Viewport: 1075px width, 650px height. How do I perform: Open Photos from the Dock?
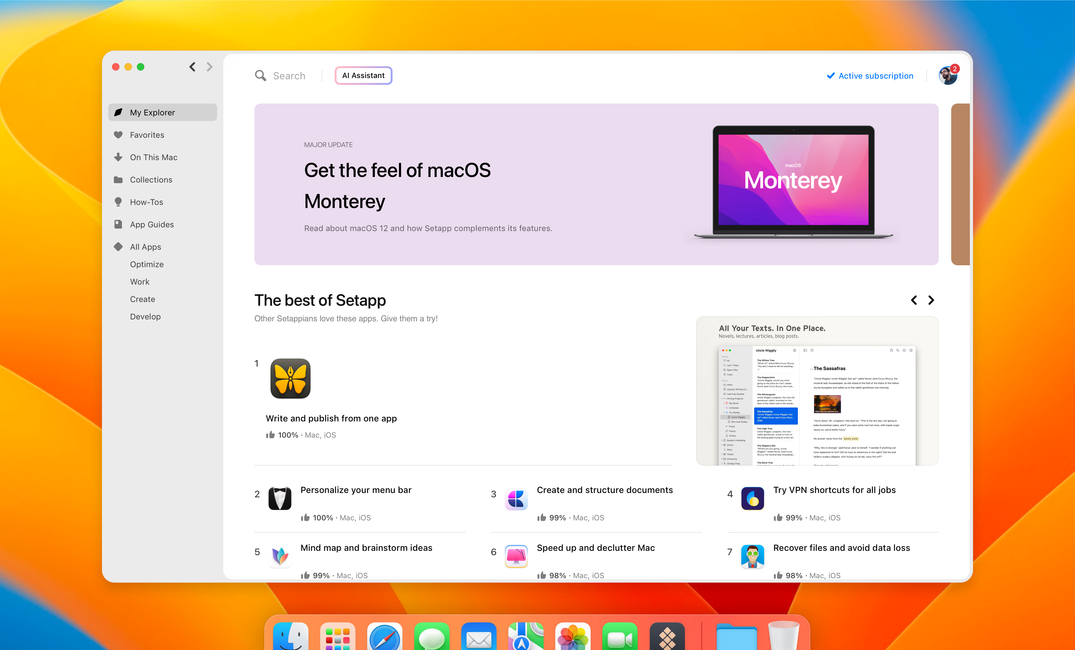click(572, 638)
